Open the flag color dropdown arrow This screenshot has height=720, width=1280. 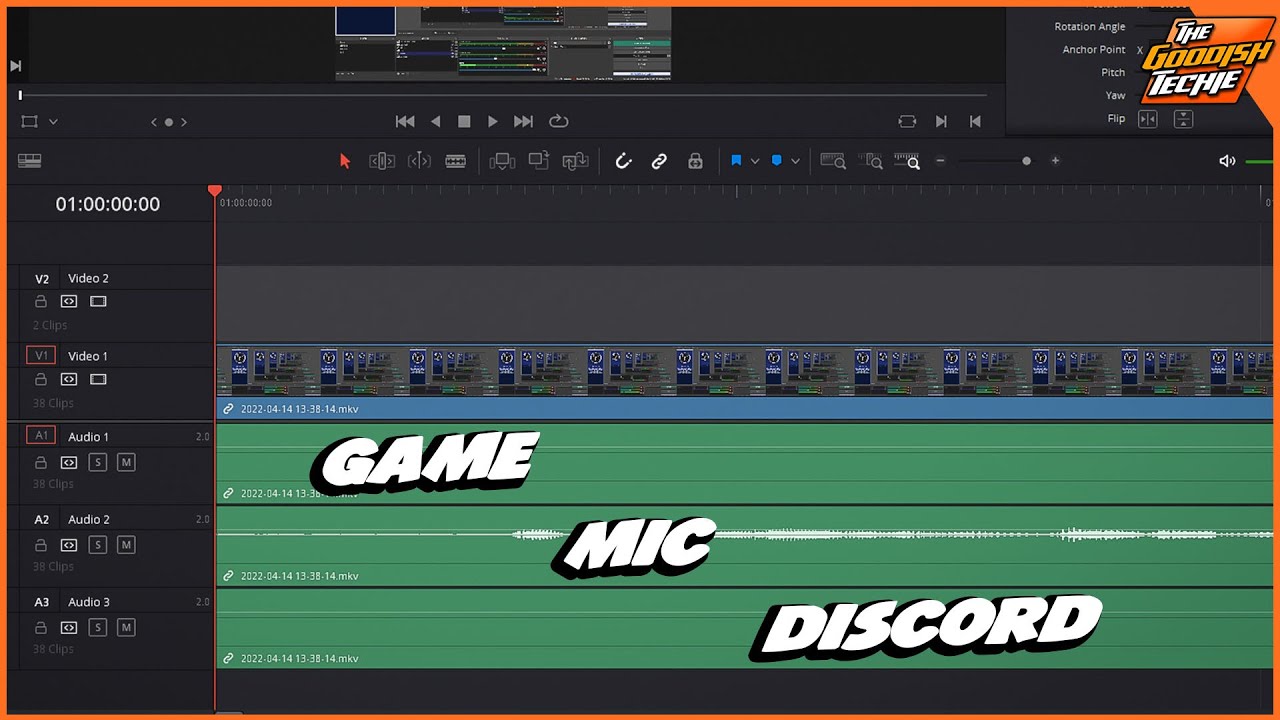755,161
